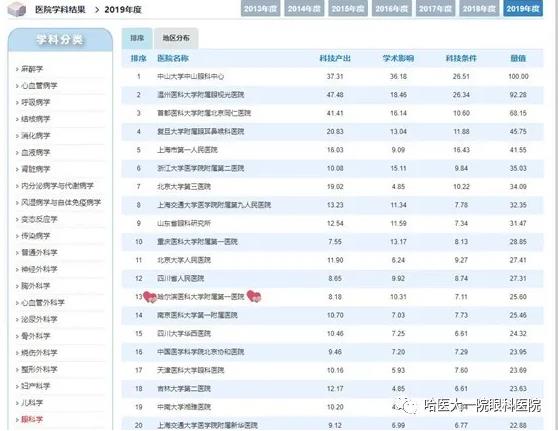558x431 pixels.
Task: Open the 心血管外科学 category
Action: (43, 303)
